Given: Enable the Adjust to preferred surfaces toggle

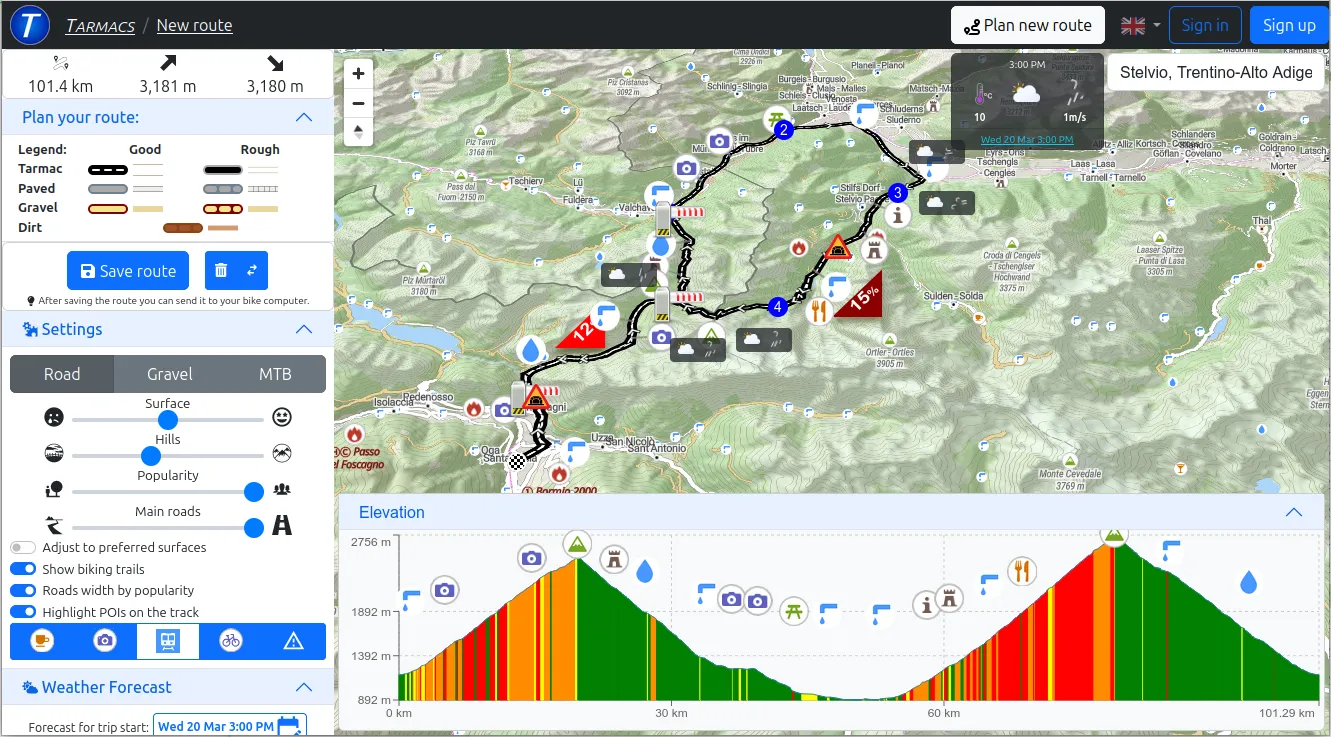Looking at the screenshot, I should coord(22,547).
